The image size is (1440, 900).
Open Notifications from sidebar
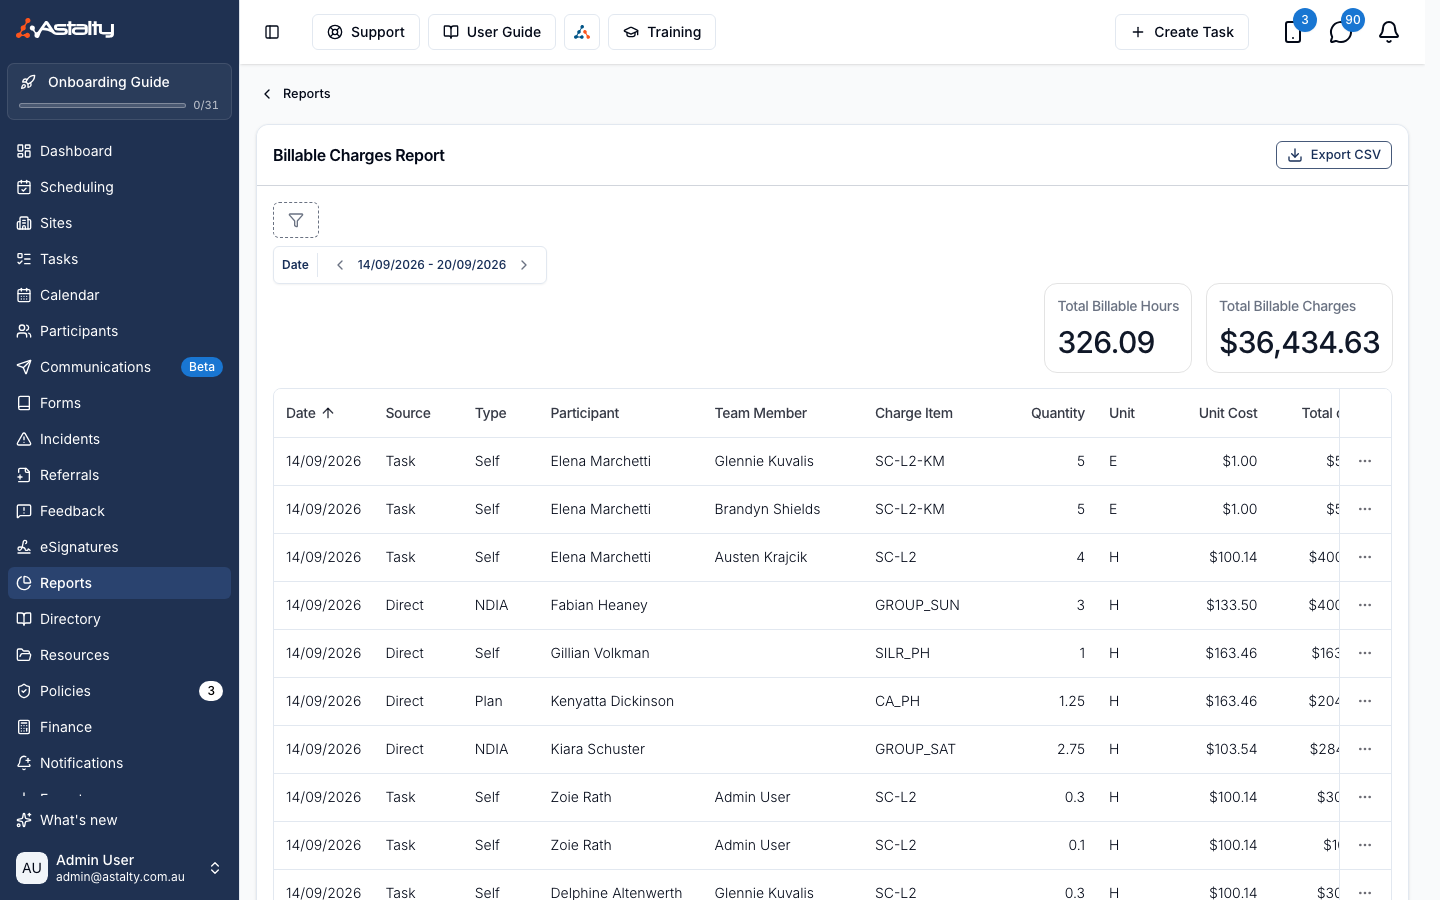tap(119, 763)
